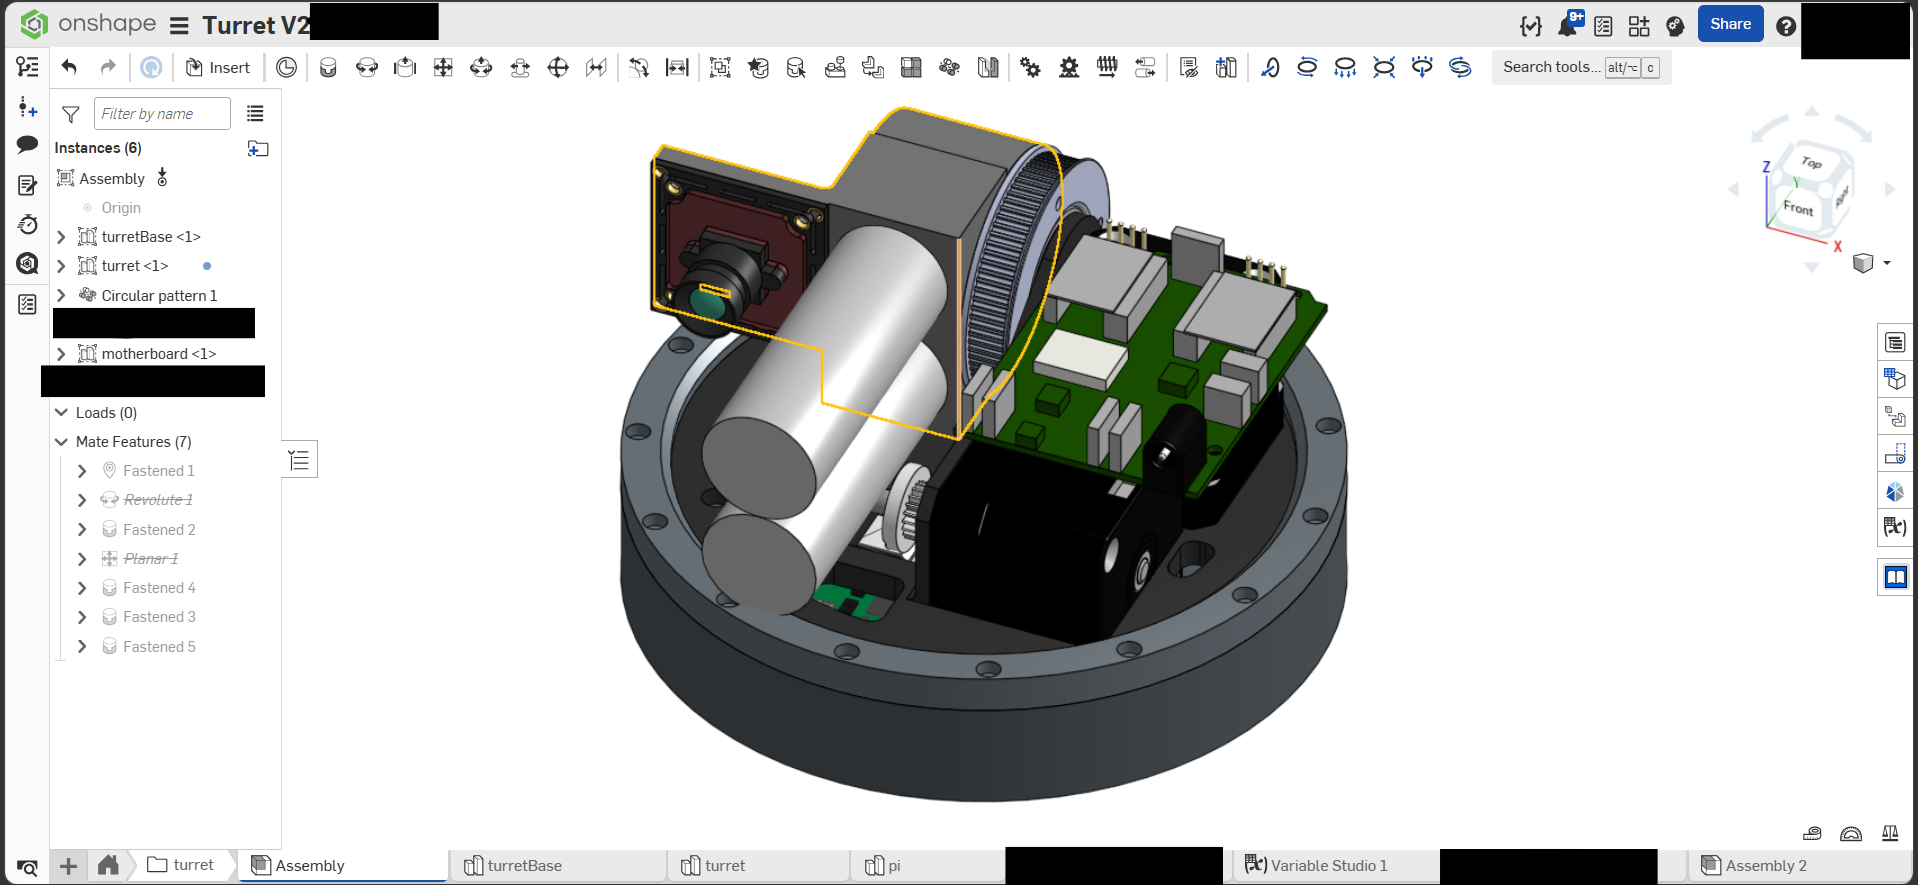The image size is (1918, 885).
Task: Select the Parallel mate tool
Action: coord(597,67)
